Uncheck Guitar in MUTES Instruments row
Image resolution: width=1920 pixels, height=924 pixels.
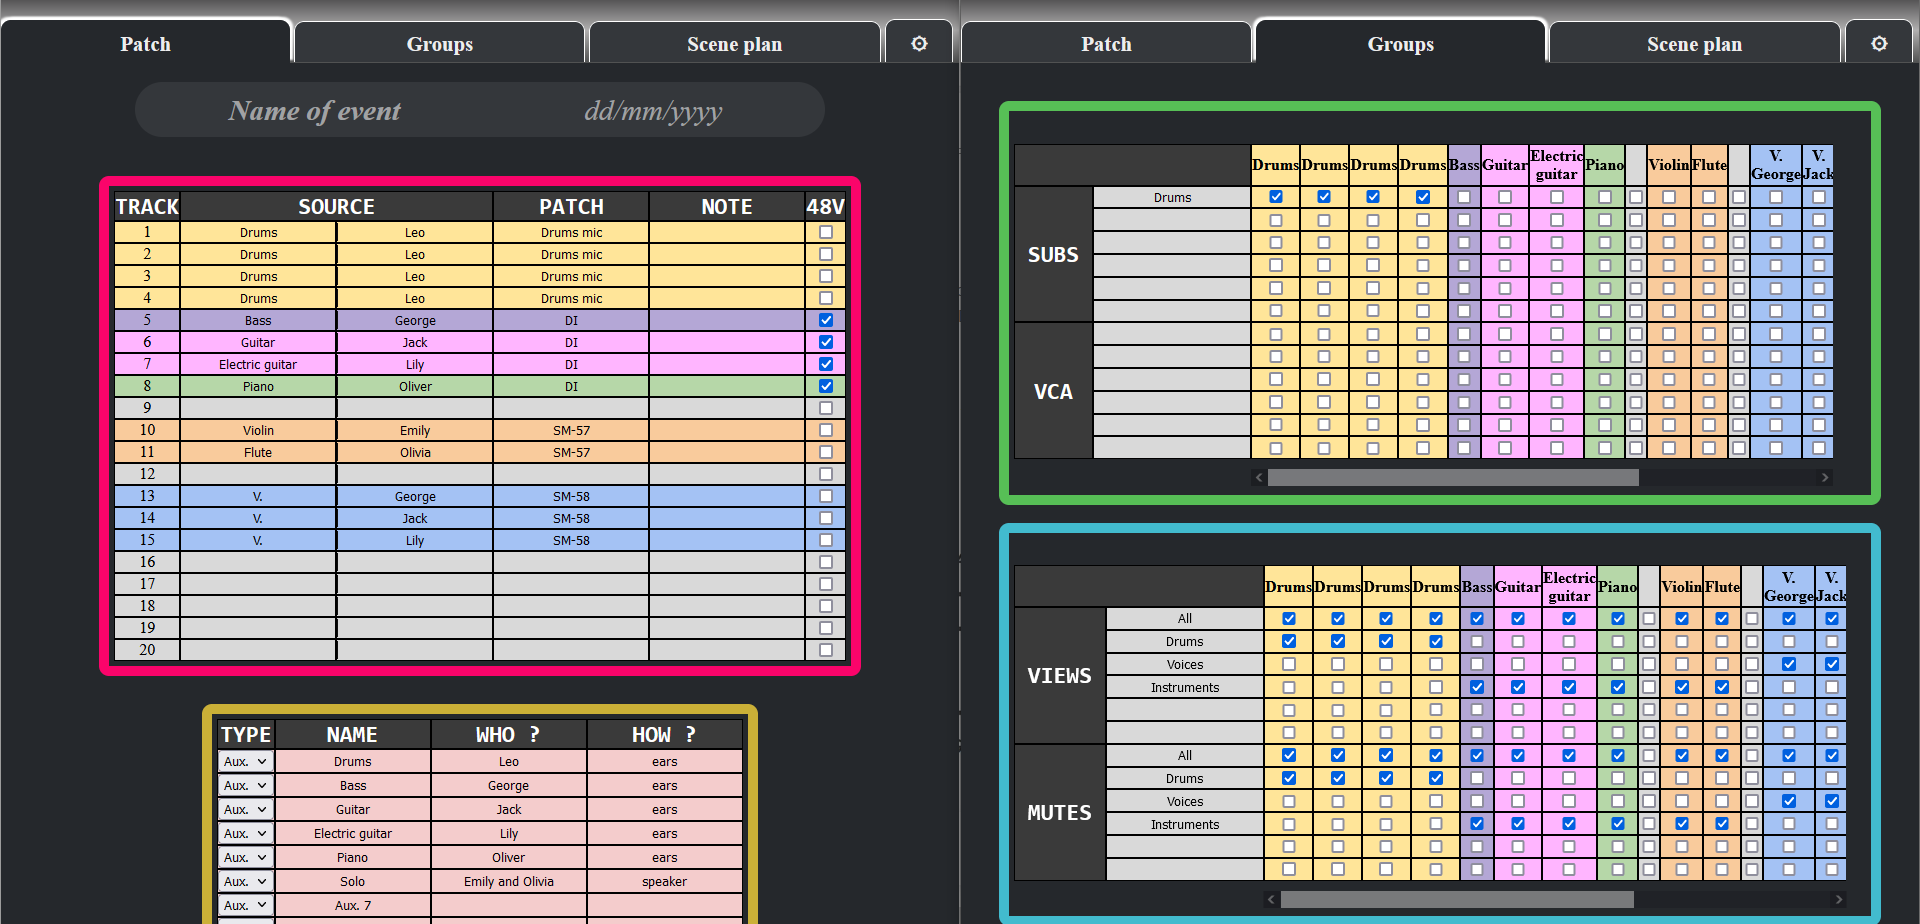1518,825
